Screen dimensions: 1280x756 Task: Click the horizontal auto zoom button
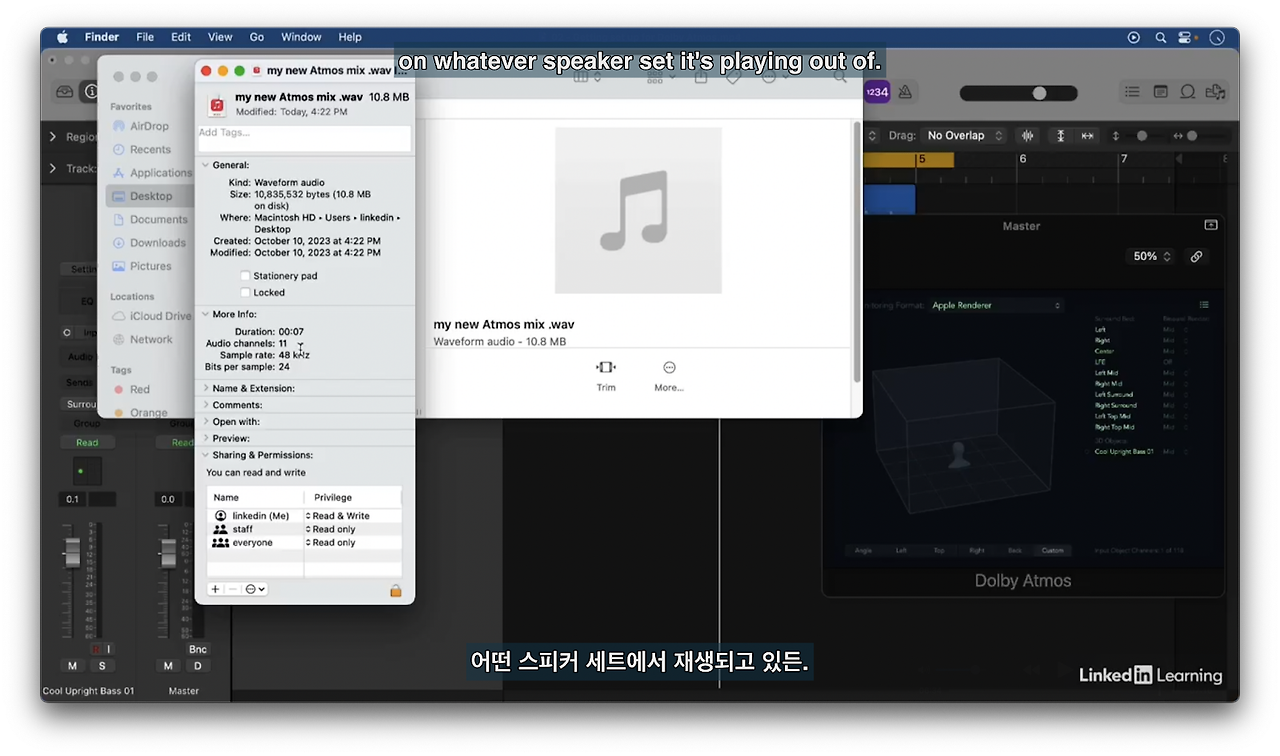pyautogui.click(x=1087, y=136)
